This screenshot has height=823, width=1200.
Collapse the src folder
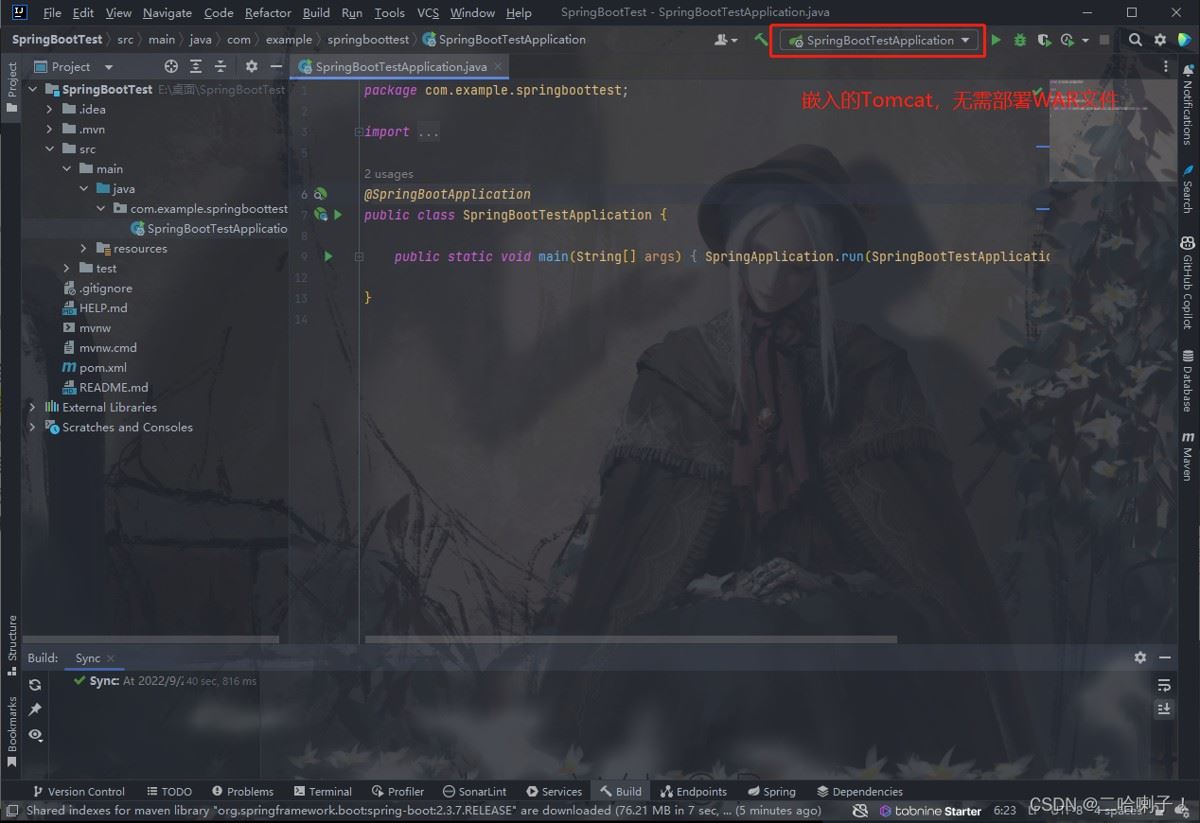click(49, 149)
